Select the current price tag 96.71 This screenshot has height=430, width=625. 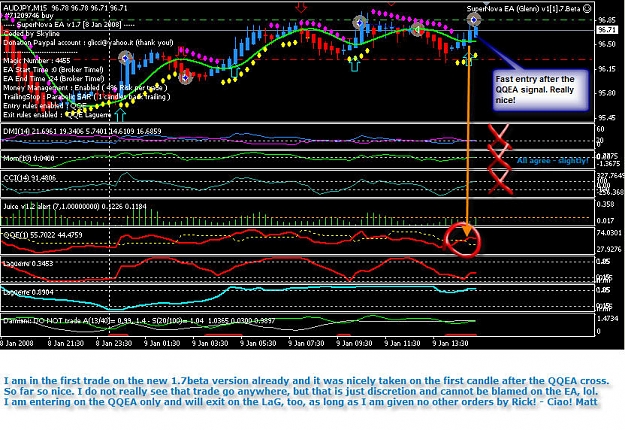[x=607, y=30]
